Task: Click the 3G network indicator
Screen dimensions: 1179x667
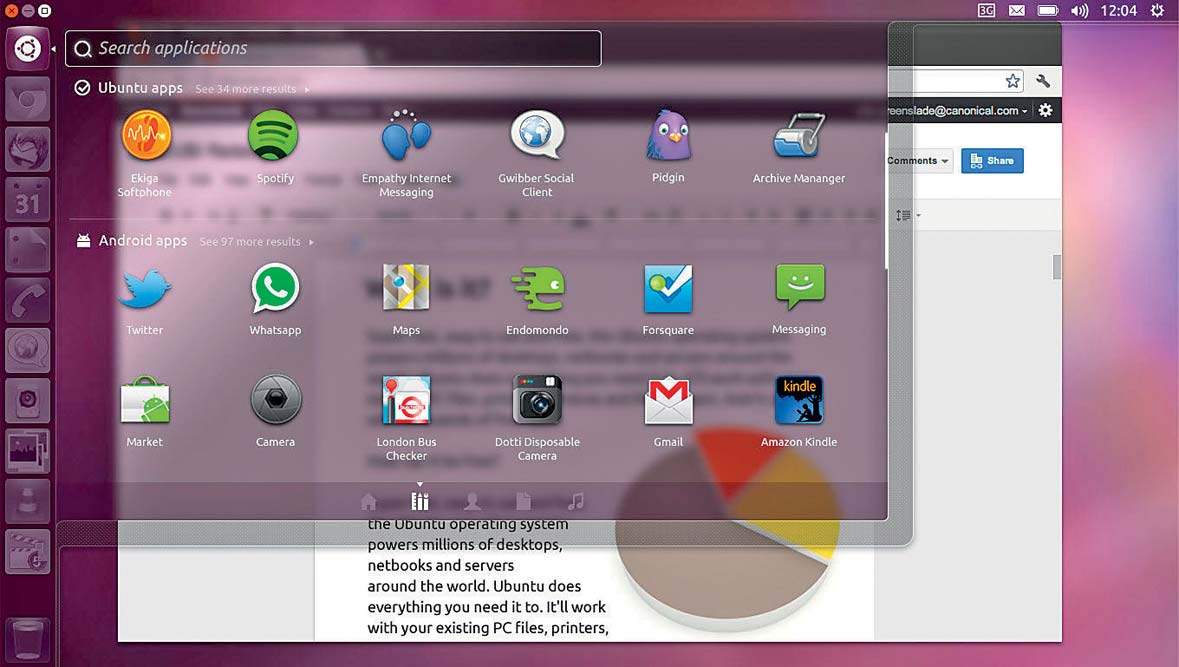Action: click(x=986, y=11)
